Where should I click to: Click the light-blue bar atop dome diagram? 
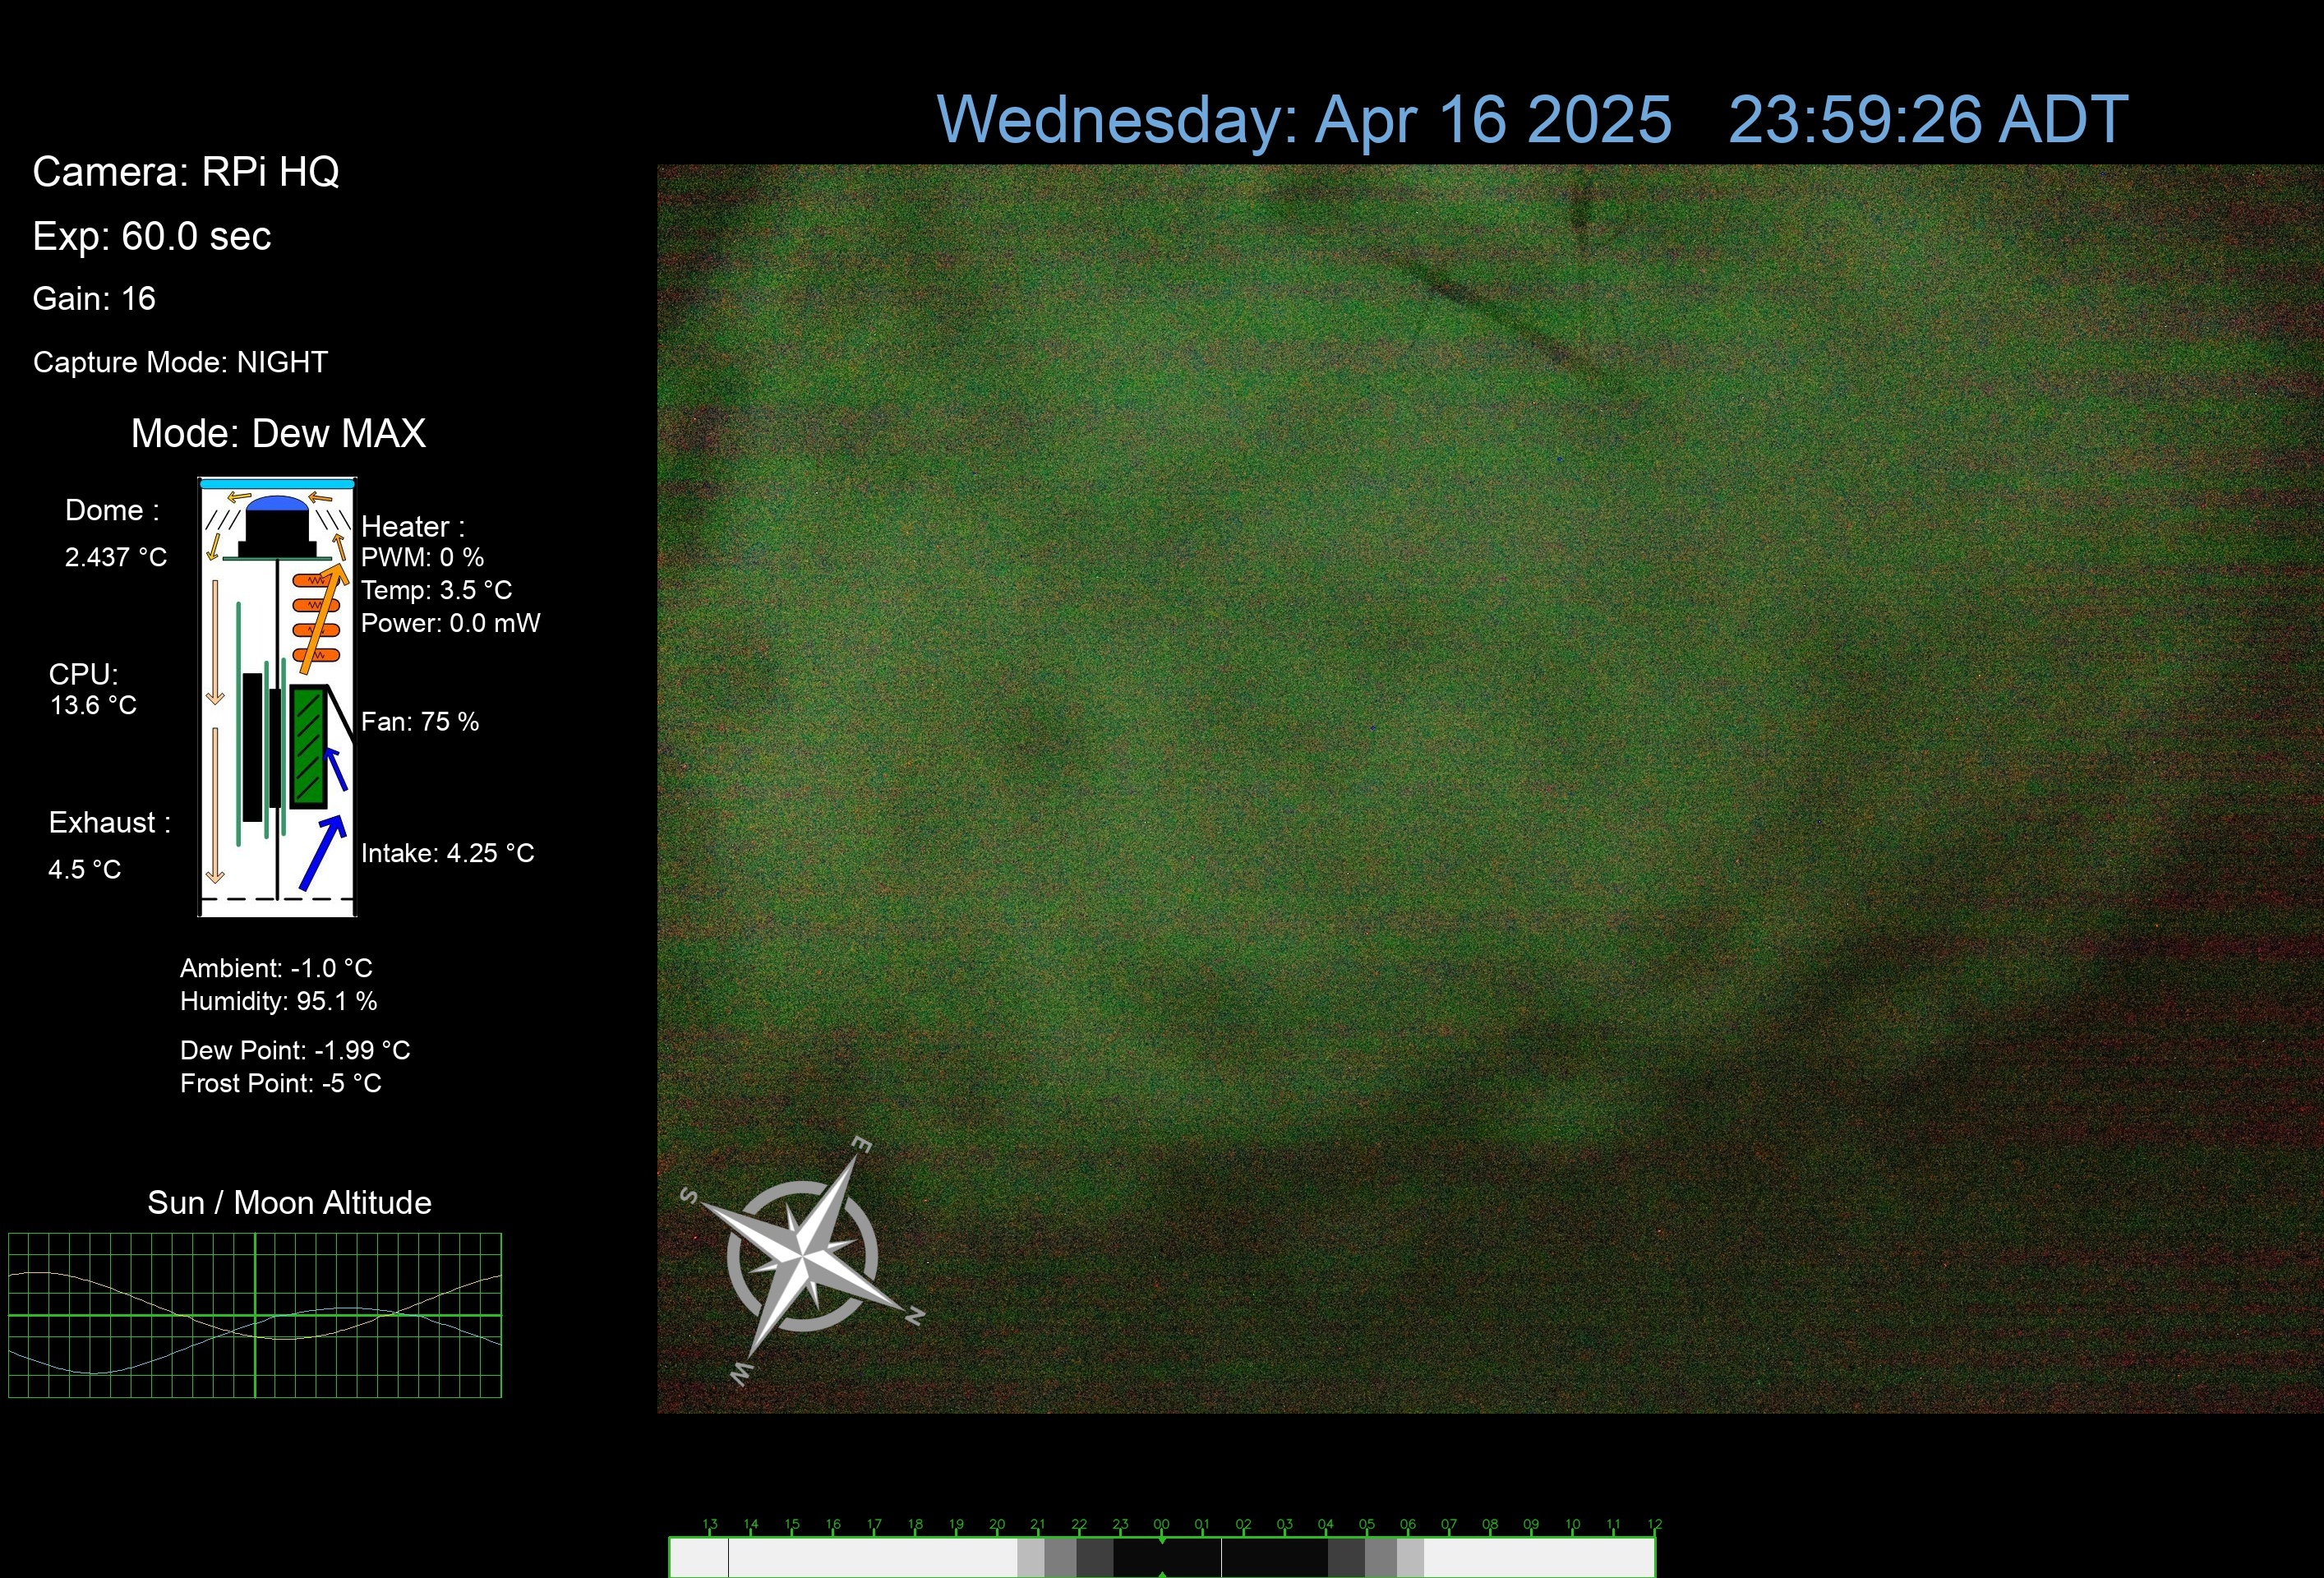[x=277, y=483]
